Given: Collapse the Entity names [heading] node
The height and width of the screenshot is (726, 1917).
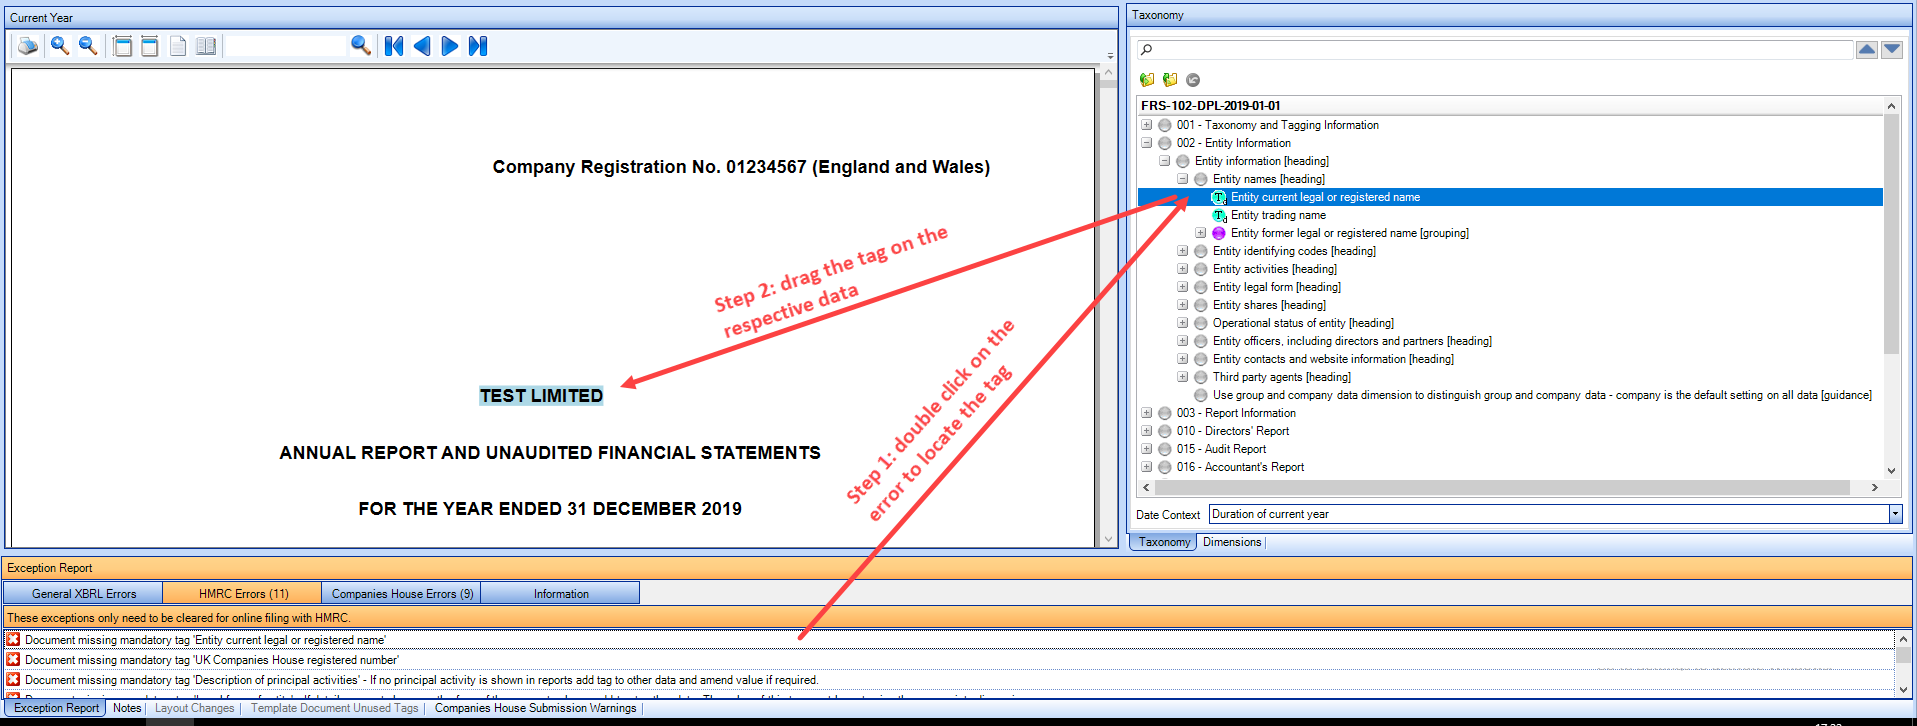Looking at the screenshot, I should 1183,179.
